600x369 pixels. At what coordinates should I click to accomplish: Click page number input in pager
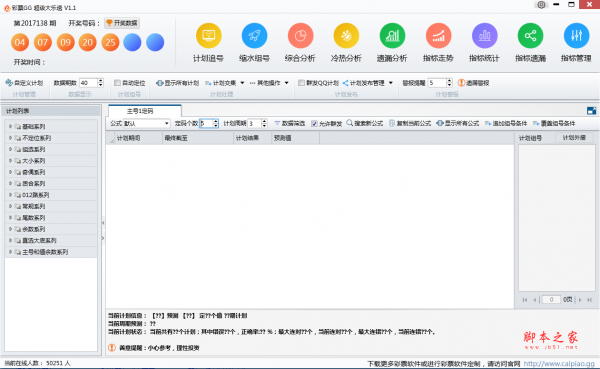551,300
